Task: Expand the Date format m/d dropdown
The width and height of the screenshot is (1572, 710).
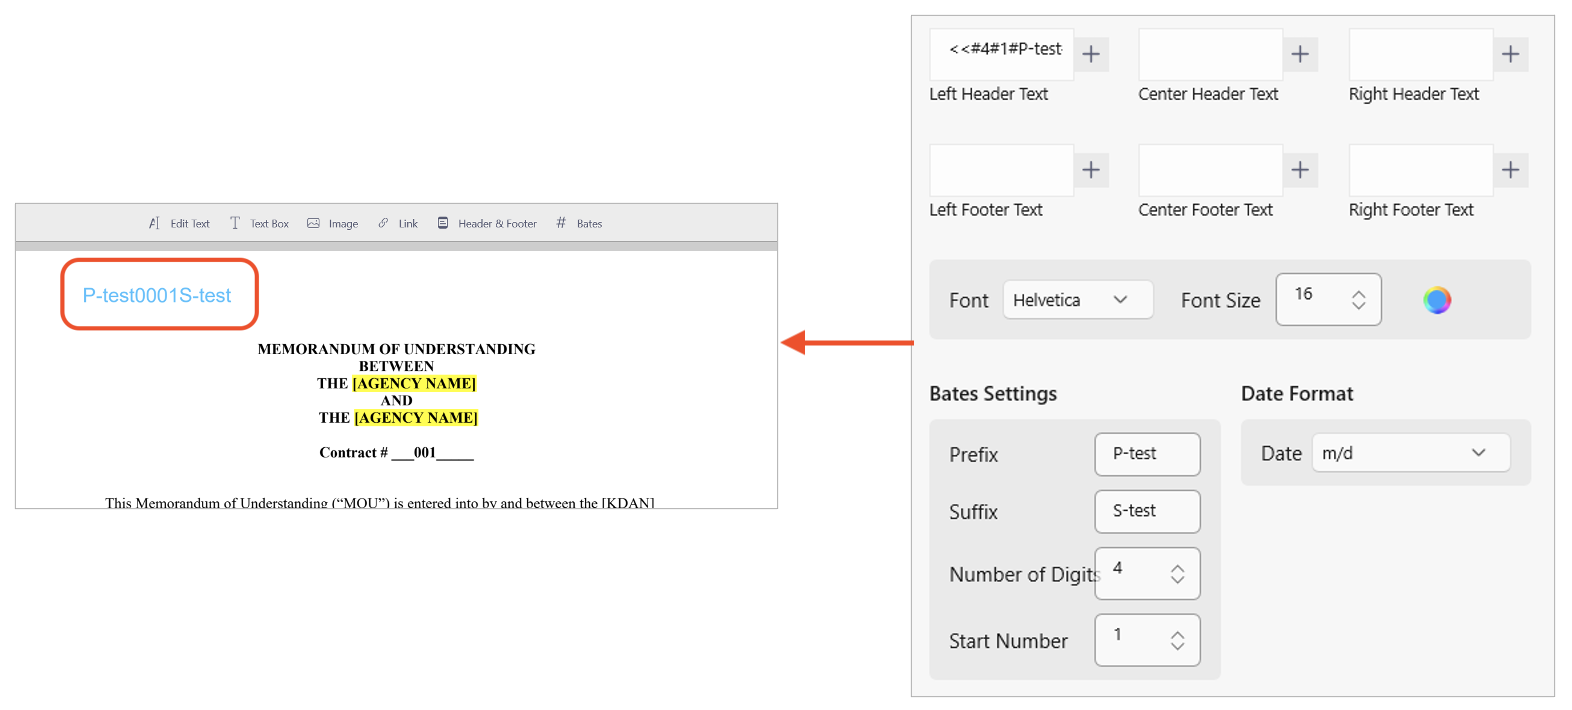Action: point(1410,453)
